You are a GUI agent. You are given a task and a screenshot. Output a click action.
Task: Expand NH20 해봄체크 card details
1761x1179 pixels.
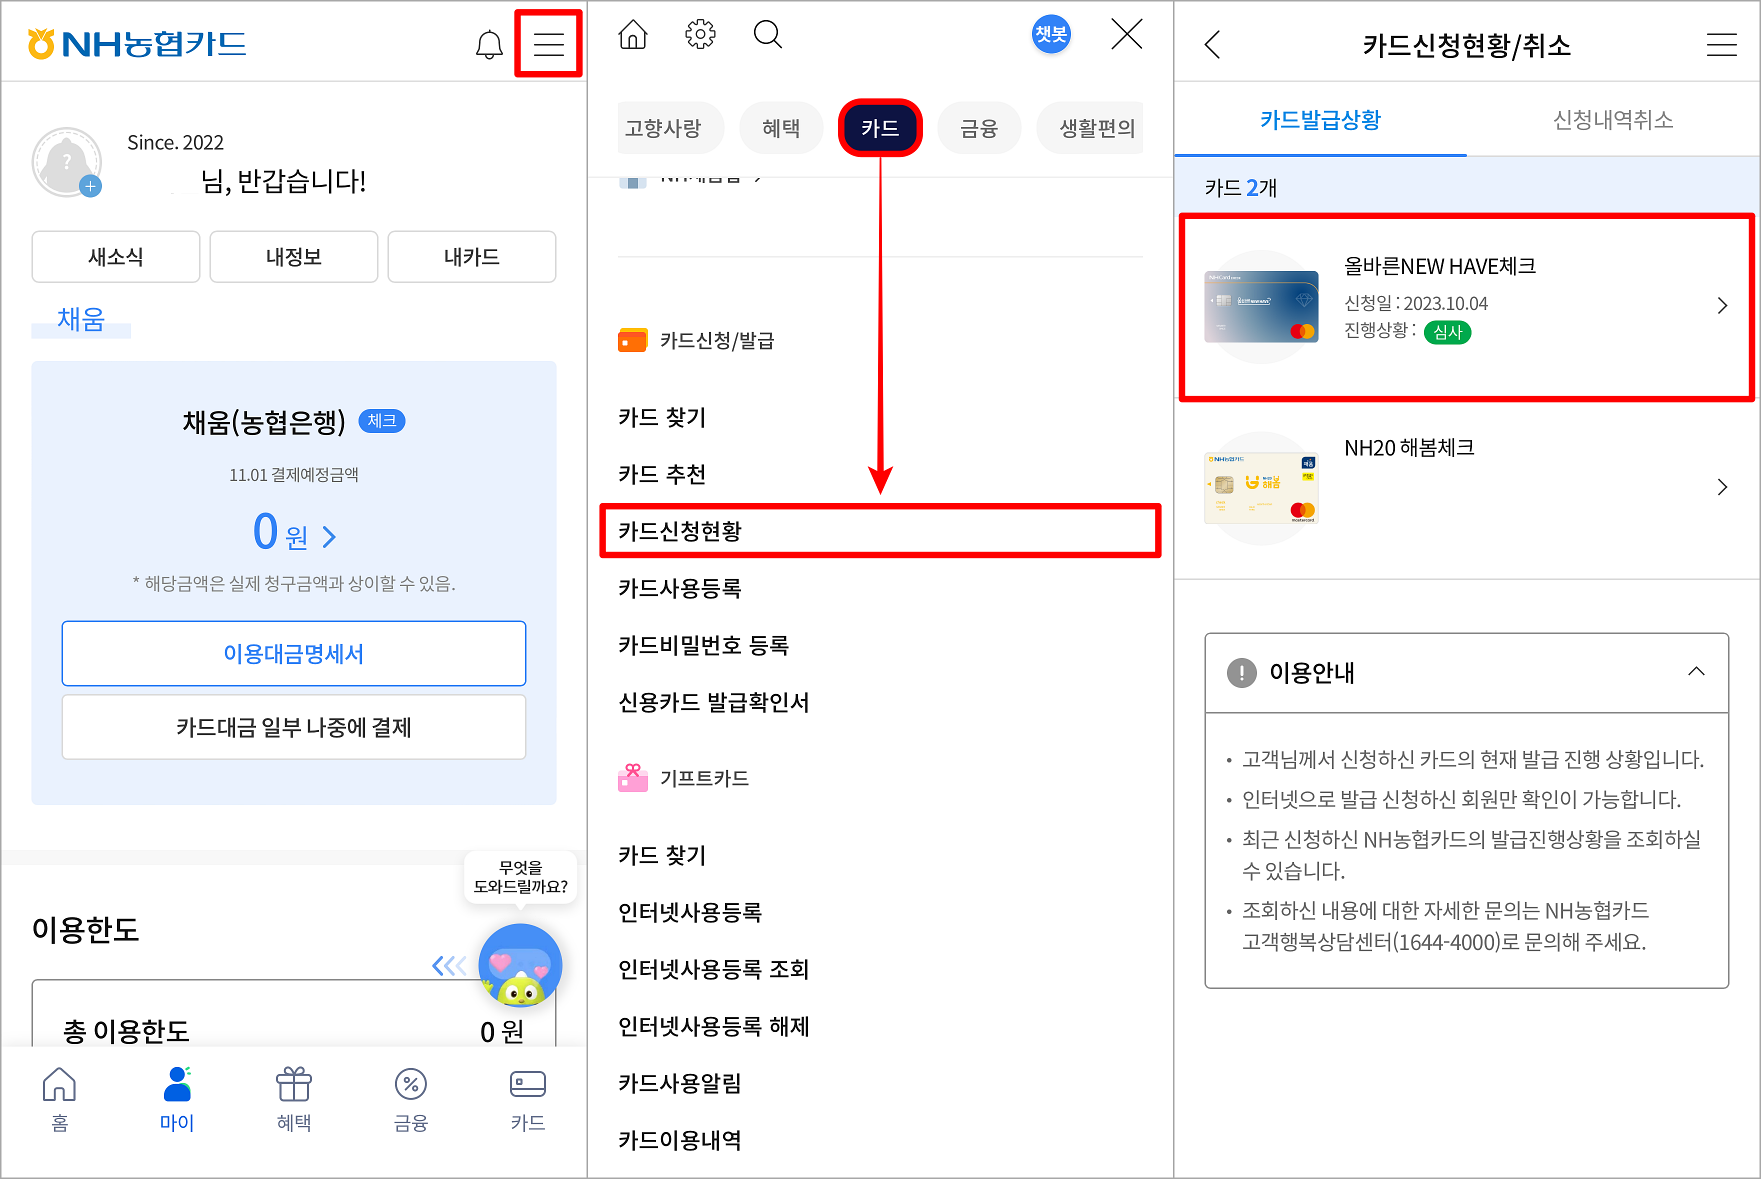pyautogui.click(x=1723, y=487)
